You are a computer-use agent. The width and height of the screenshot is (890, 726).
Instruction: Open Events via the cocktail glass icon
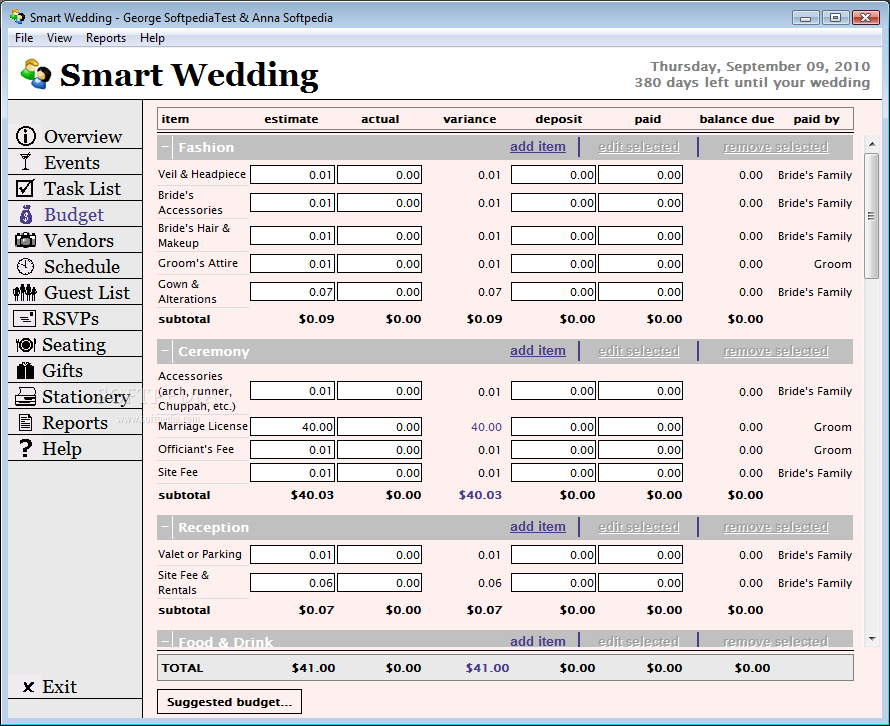coord(26,163)
